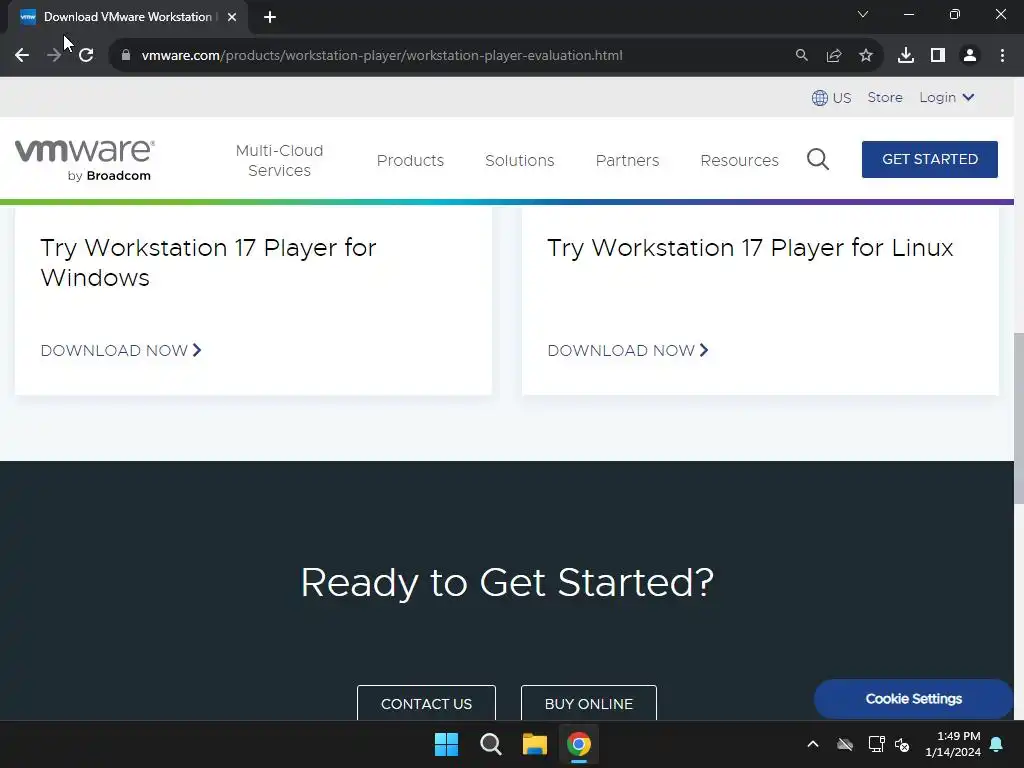Click the VMware by Broadcom logo
Viewport: 1024px width, 768px height.
[x=85, y=159]
